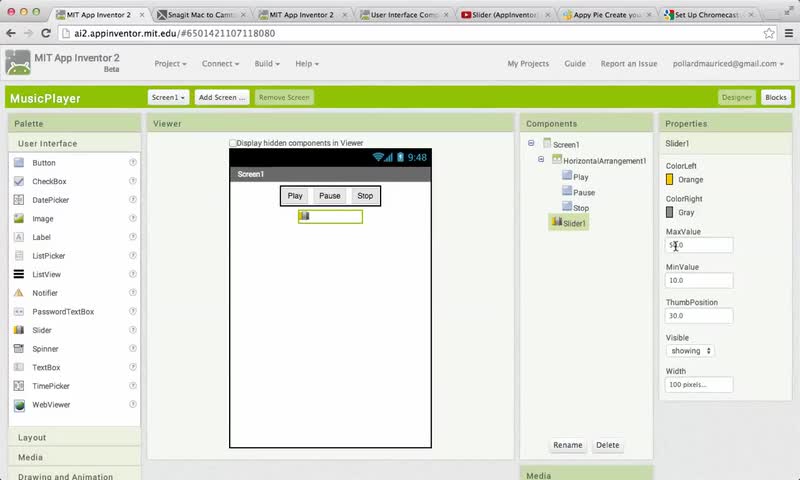The height and width of the screenshot is (480, 800).
Task: Click the Play button in the viewer
Action: (x=295, y=196)
